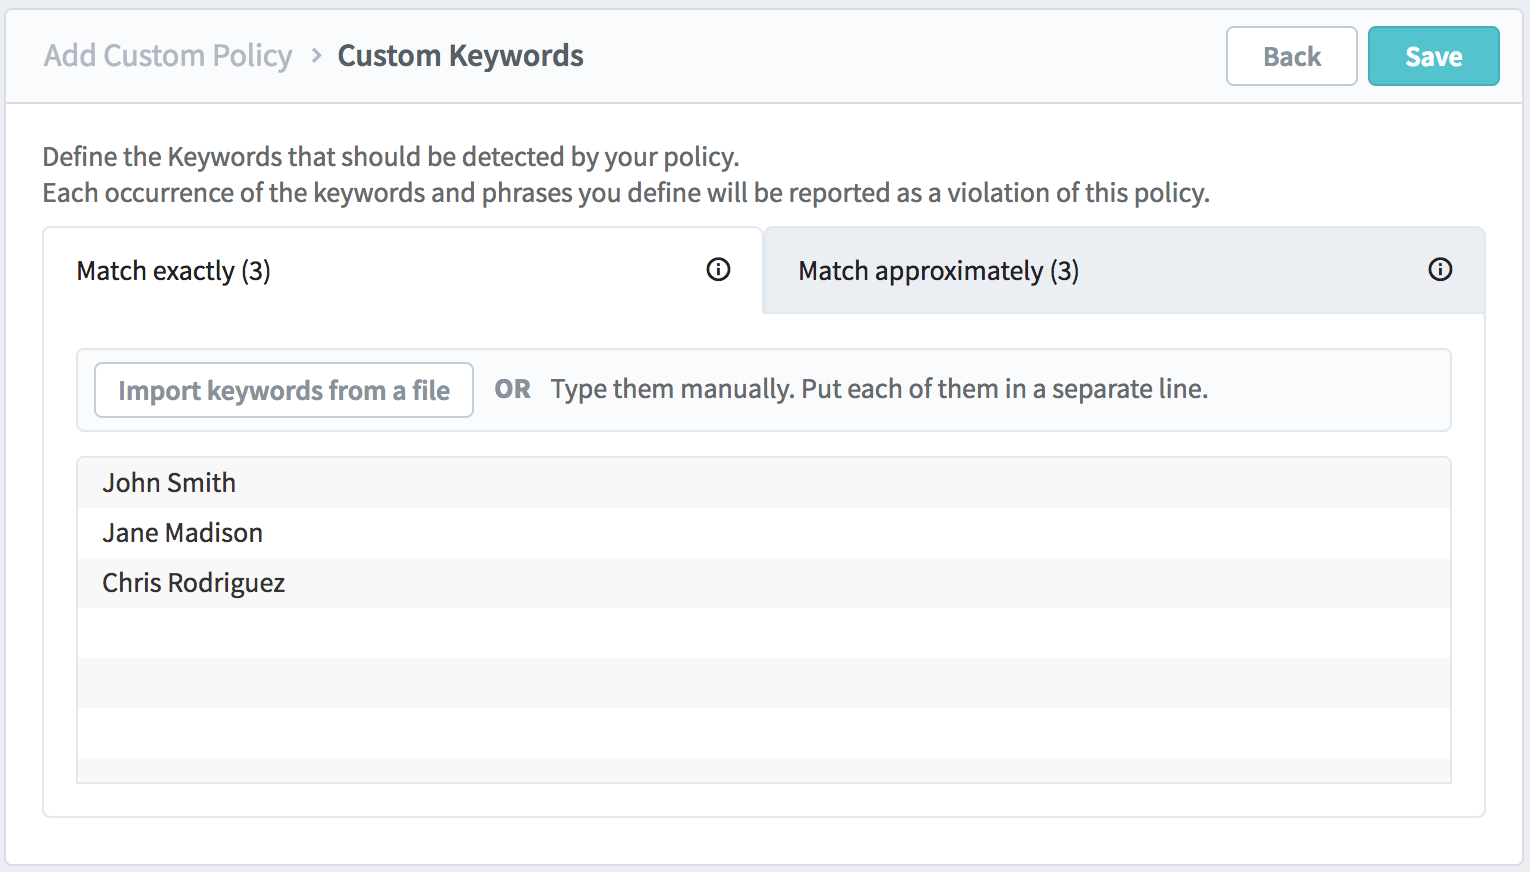Click the first empty line below Chris Rodriguez
This screenshot has height=872, width=1530.
point(764,633)
